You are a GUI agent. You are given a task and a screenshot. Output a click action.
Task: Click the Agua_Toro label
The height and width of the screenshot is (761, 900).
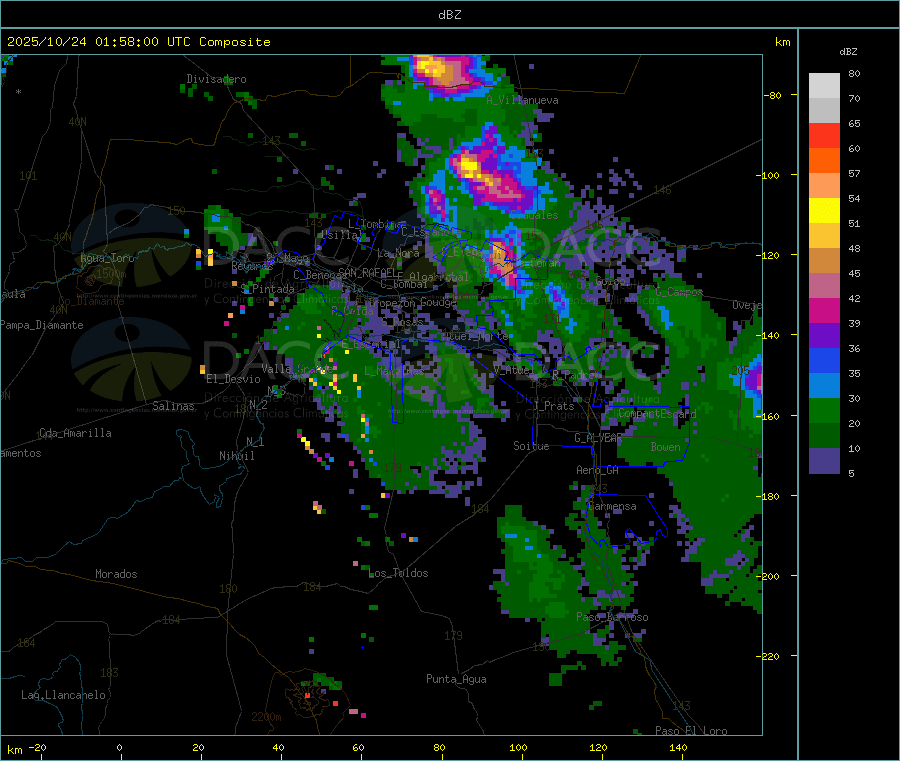(107, 258)
